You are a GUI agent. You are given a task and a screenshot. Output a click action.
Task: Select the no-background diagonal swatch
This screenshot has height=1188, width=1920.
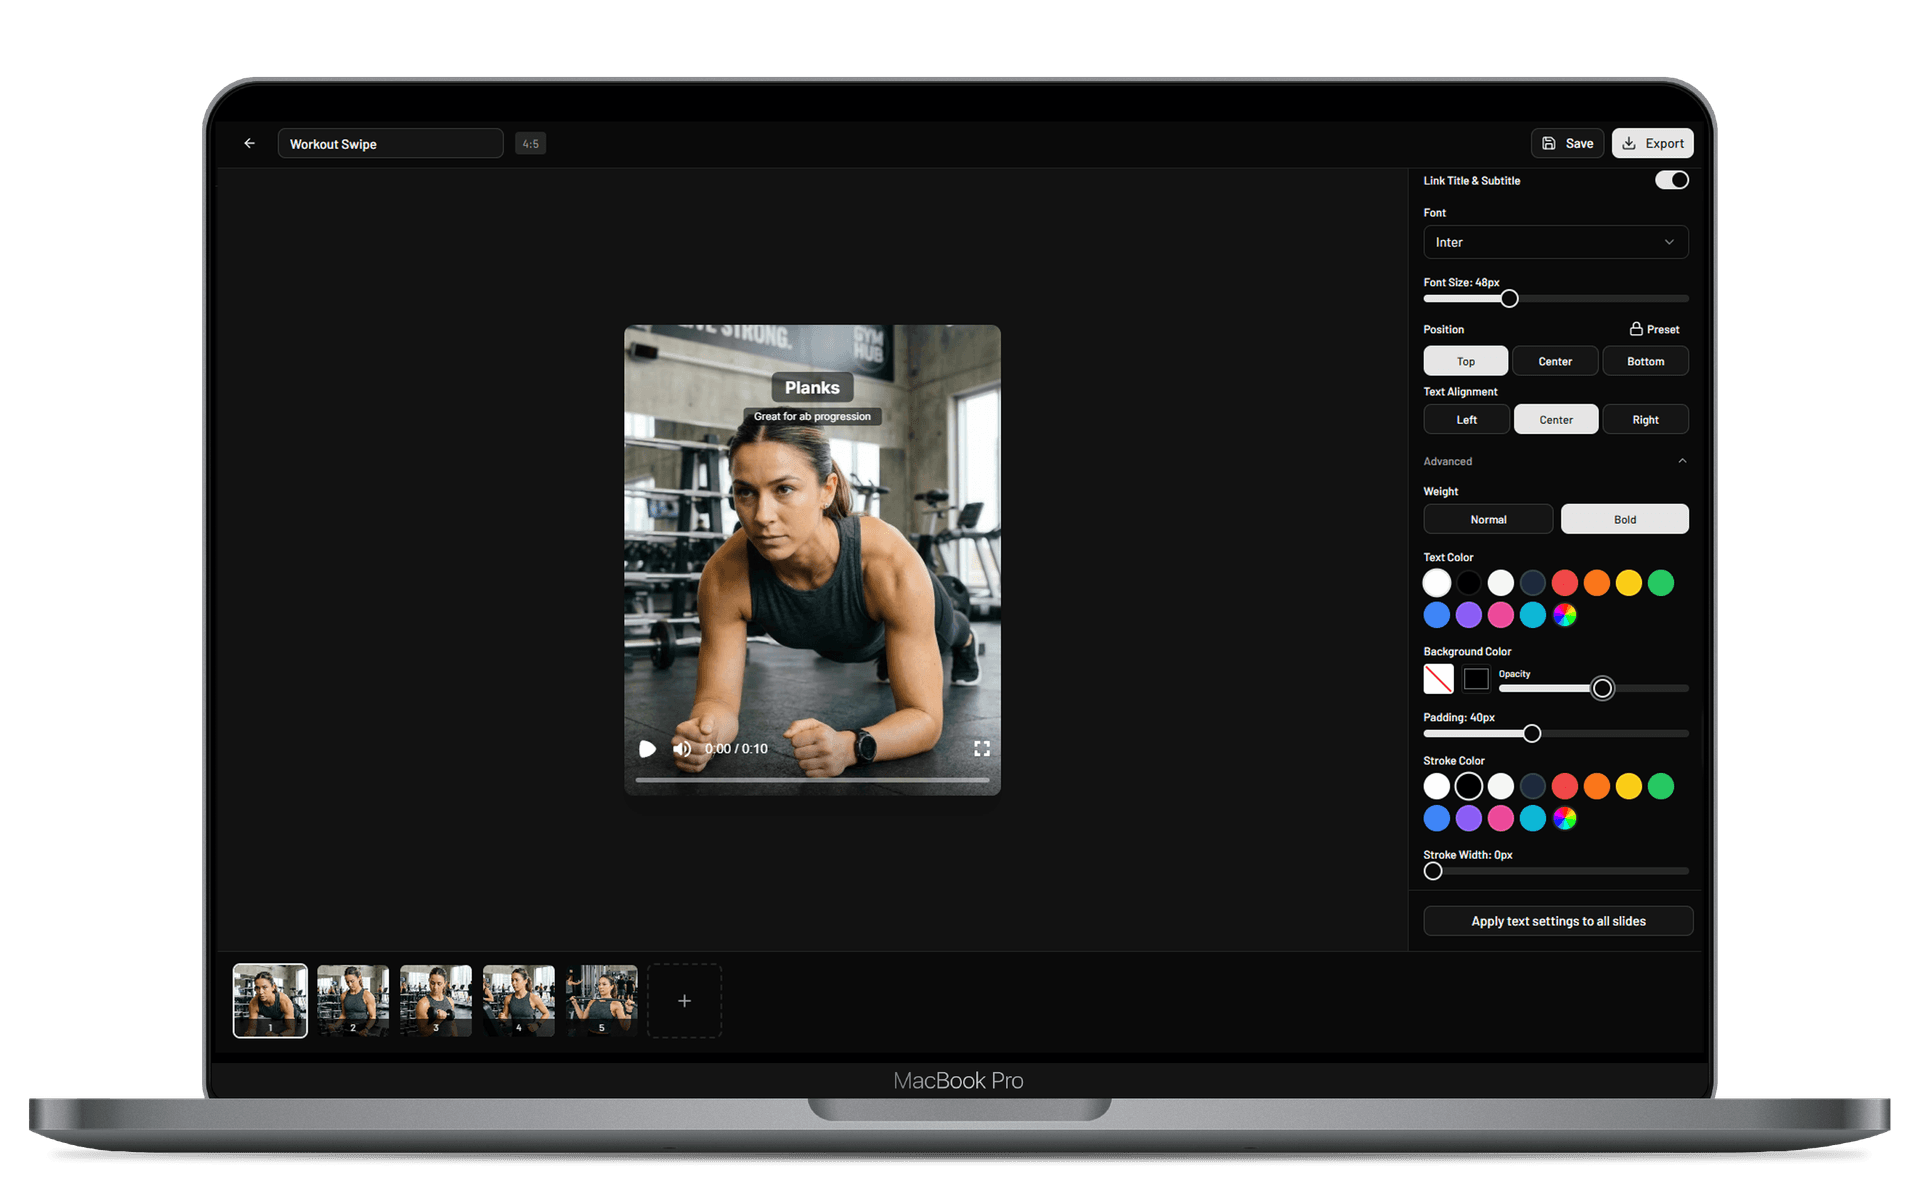1438,678
